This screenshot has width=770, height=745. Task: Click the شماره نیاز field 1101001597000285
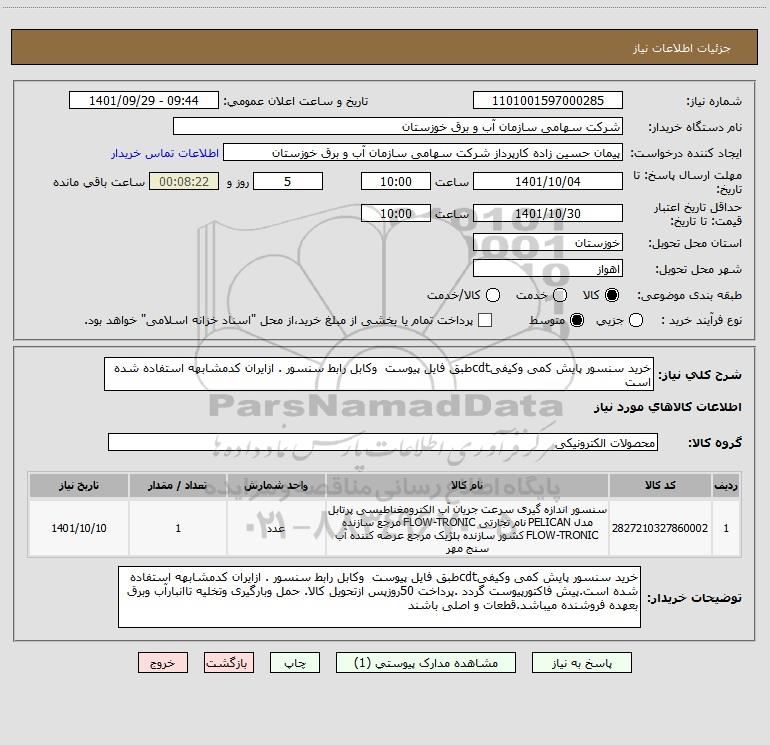tap(548, 100)
